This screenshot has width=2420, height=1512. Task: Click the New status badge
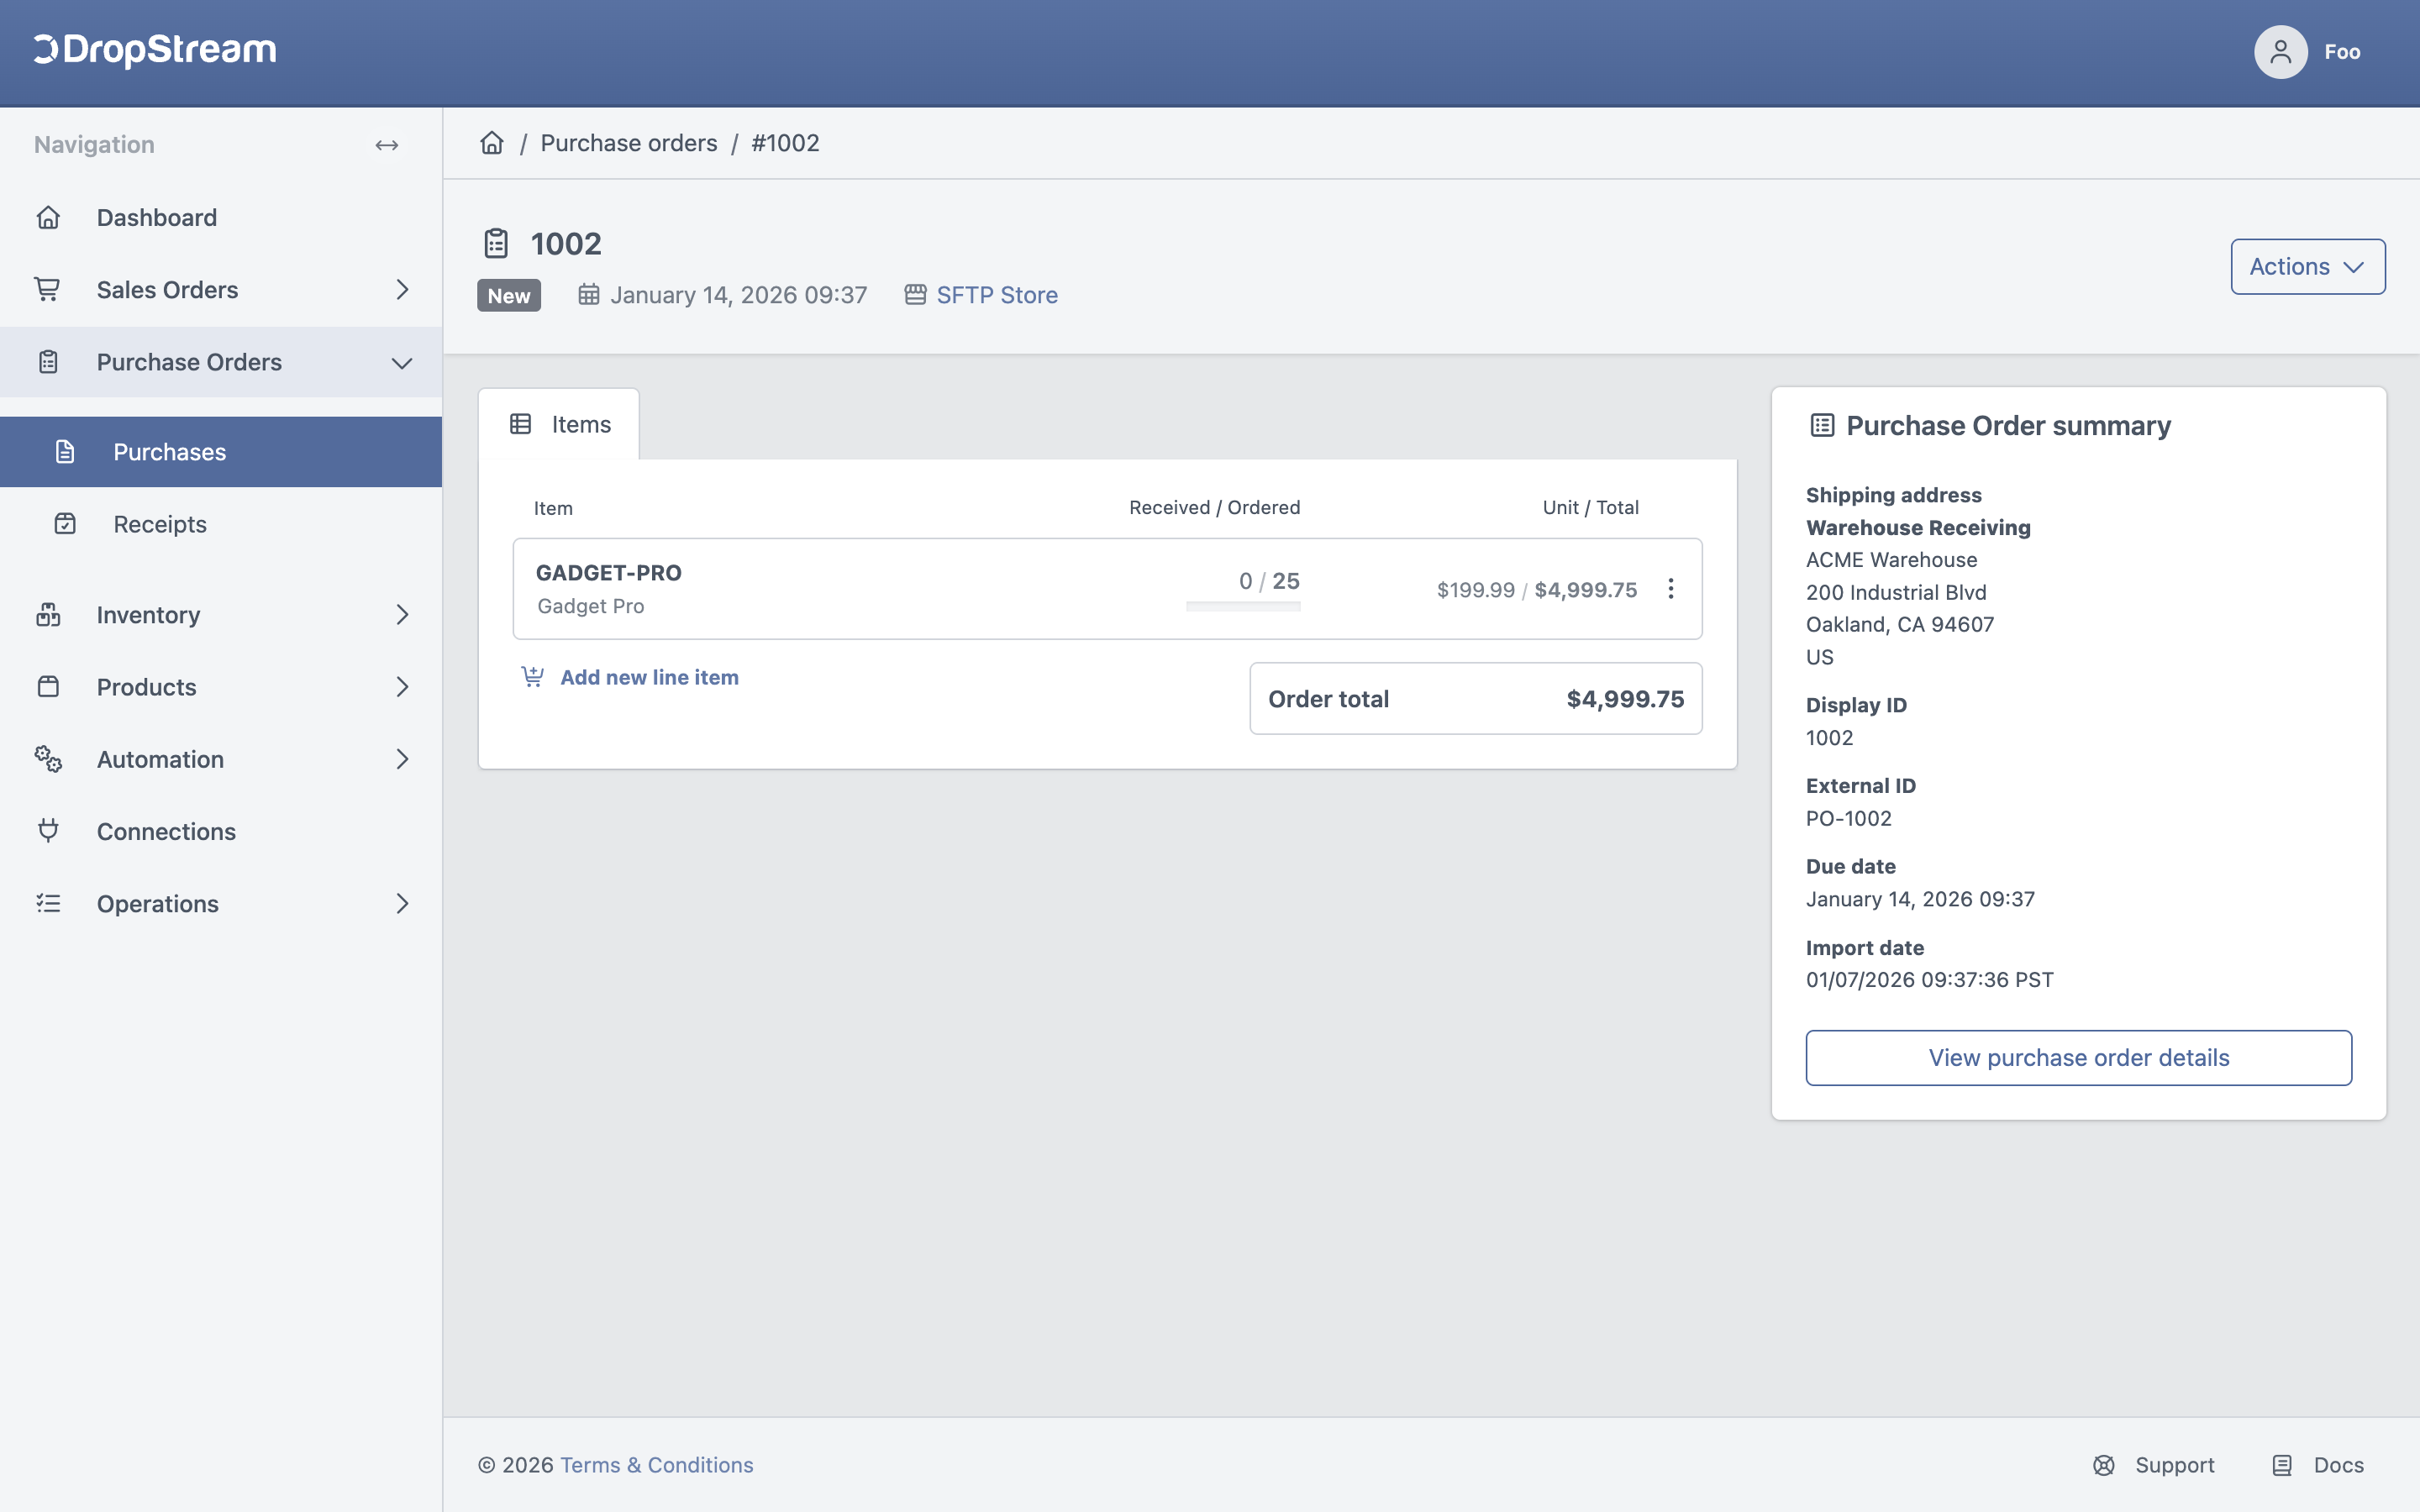click(x=509, y=295)
